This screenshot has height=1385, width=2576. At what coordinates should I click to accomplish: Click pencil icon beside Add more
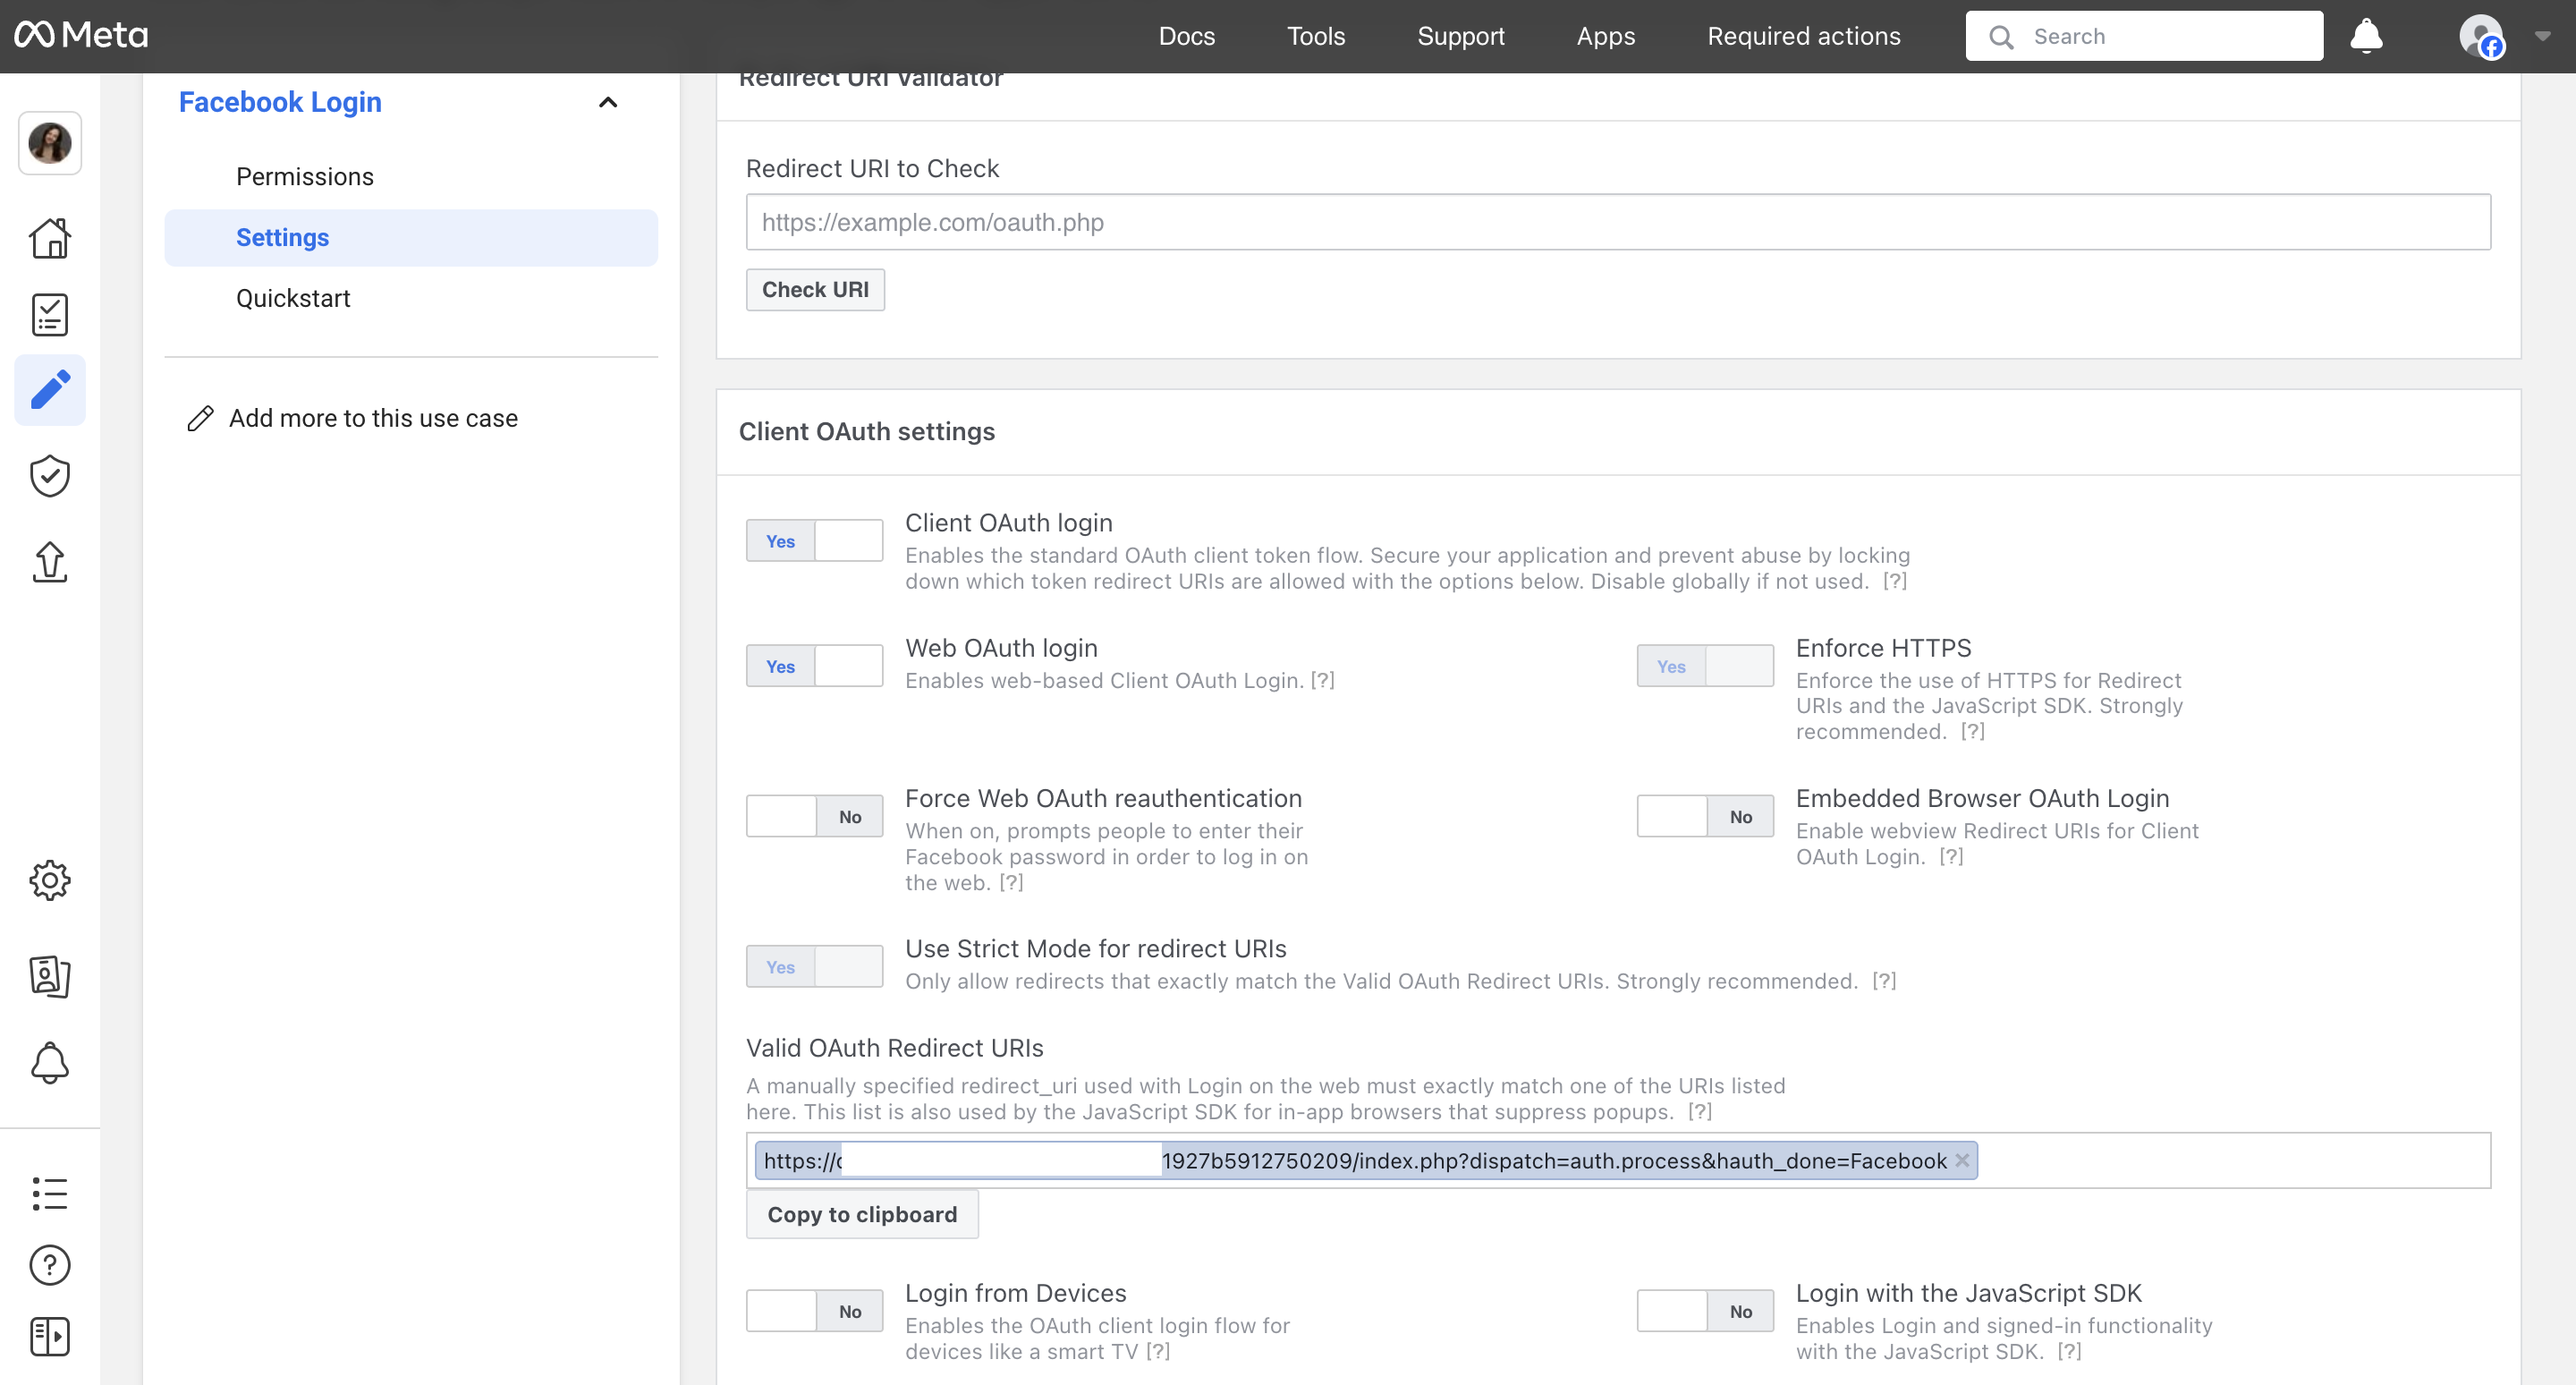(x=200, y=418)
